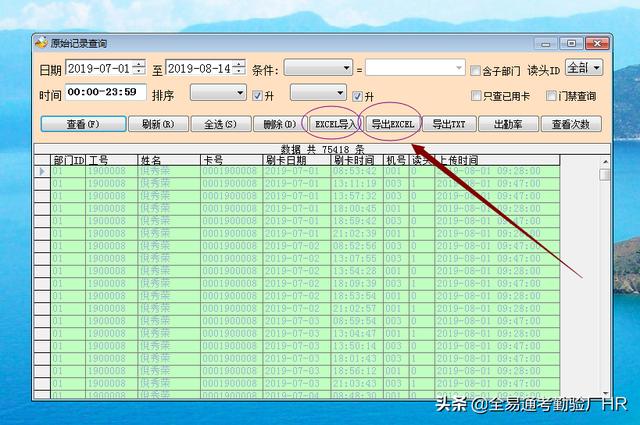640x425 pixels.
Task: Click the 导出EXCEL button
Action: pyautogui.click(x=392, y=124)
